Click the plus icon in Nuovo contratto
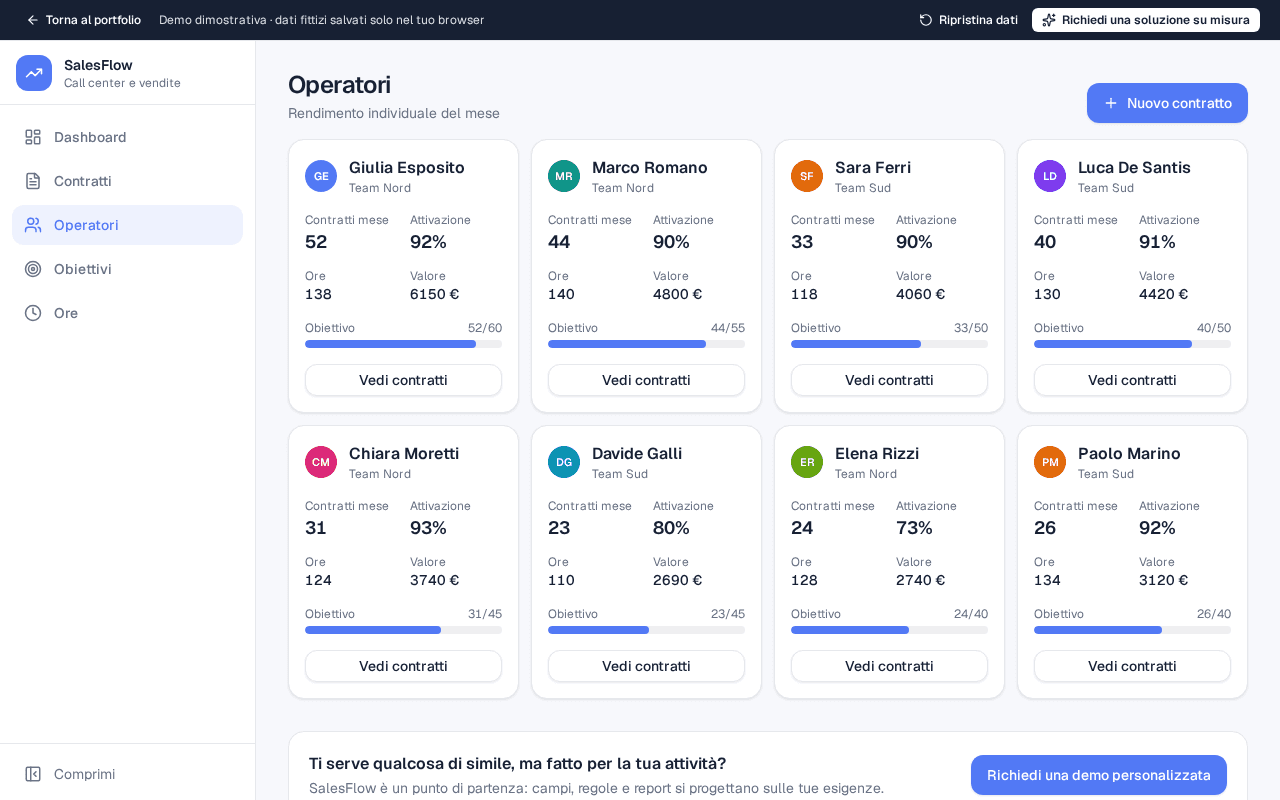This screenshot has width=1280, height=800. (1111, 103)
